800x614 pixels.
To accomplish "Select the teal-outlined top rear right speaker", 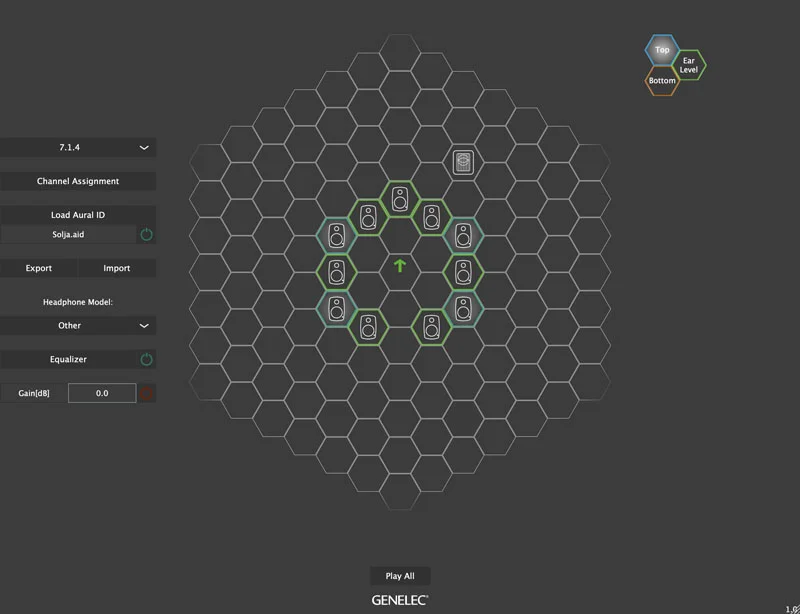I will pos(463,309).
